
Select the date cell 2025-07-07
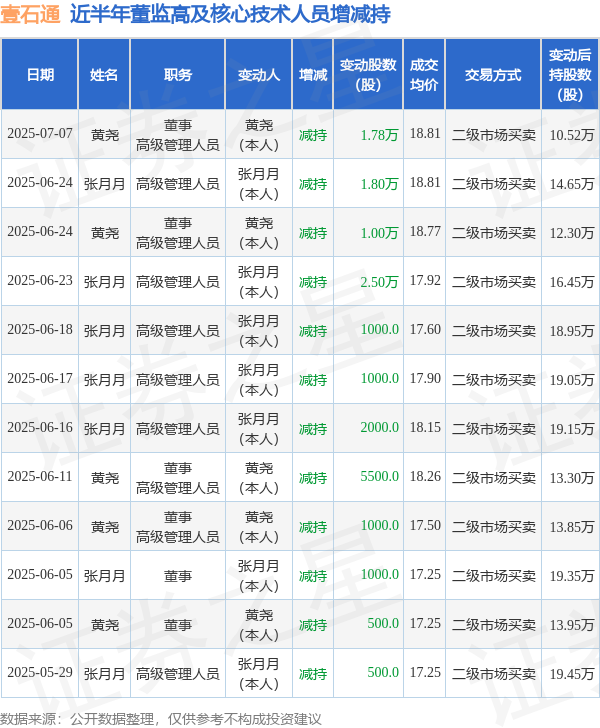coord(40,134)
